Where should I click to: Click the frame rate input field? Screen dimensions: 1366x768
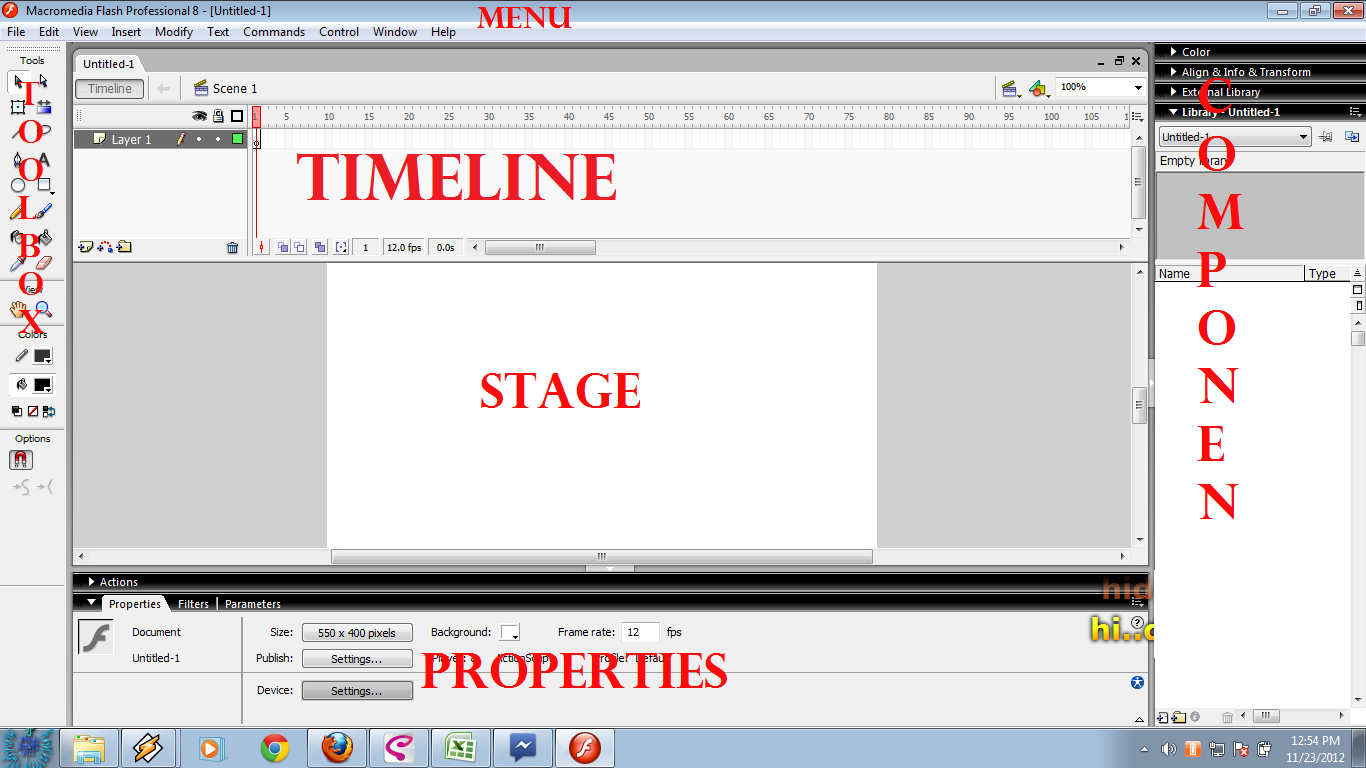coord(640,632)
